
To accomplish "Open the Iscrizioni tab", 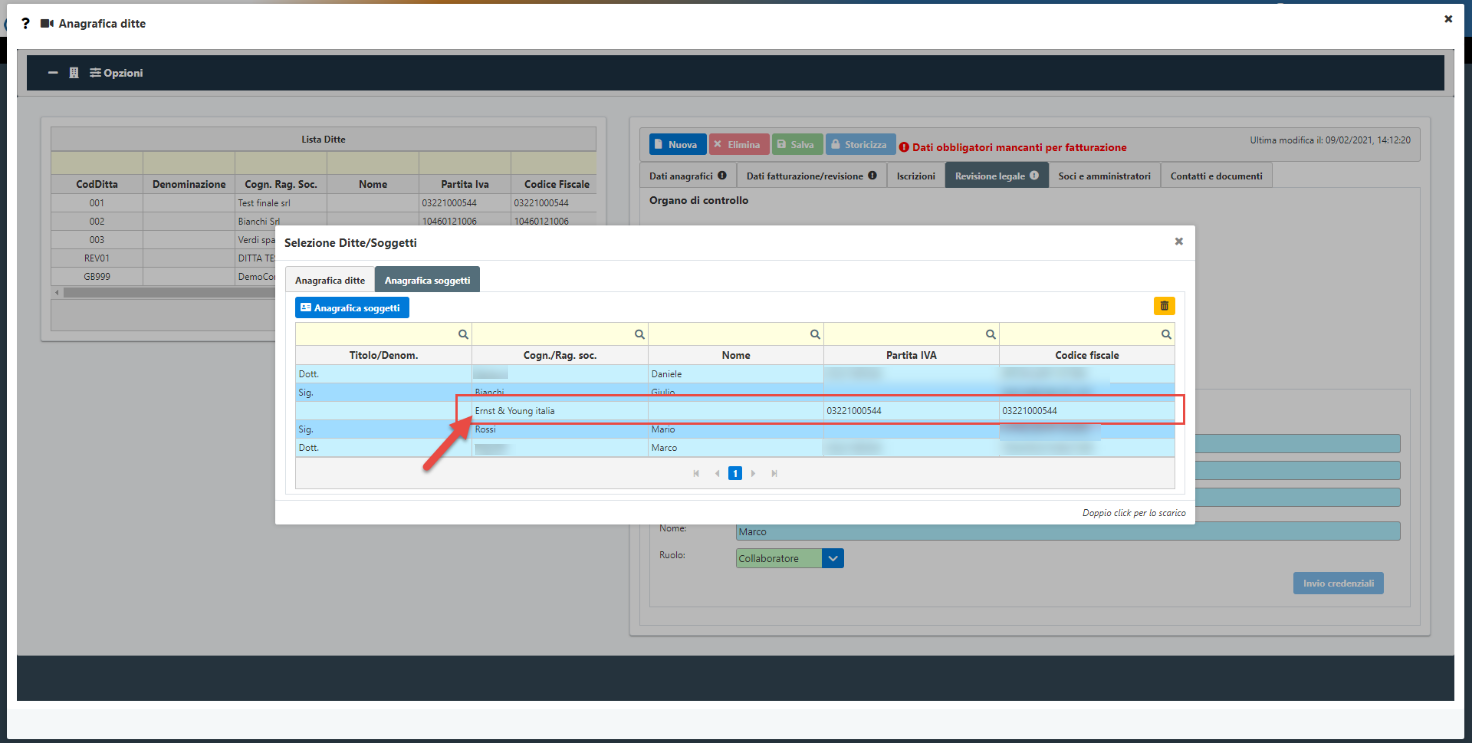I will click(916, 176).
